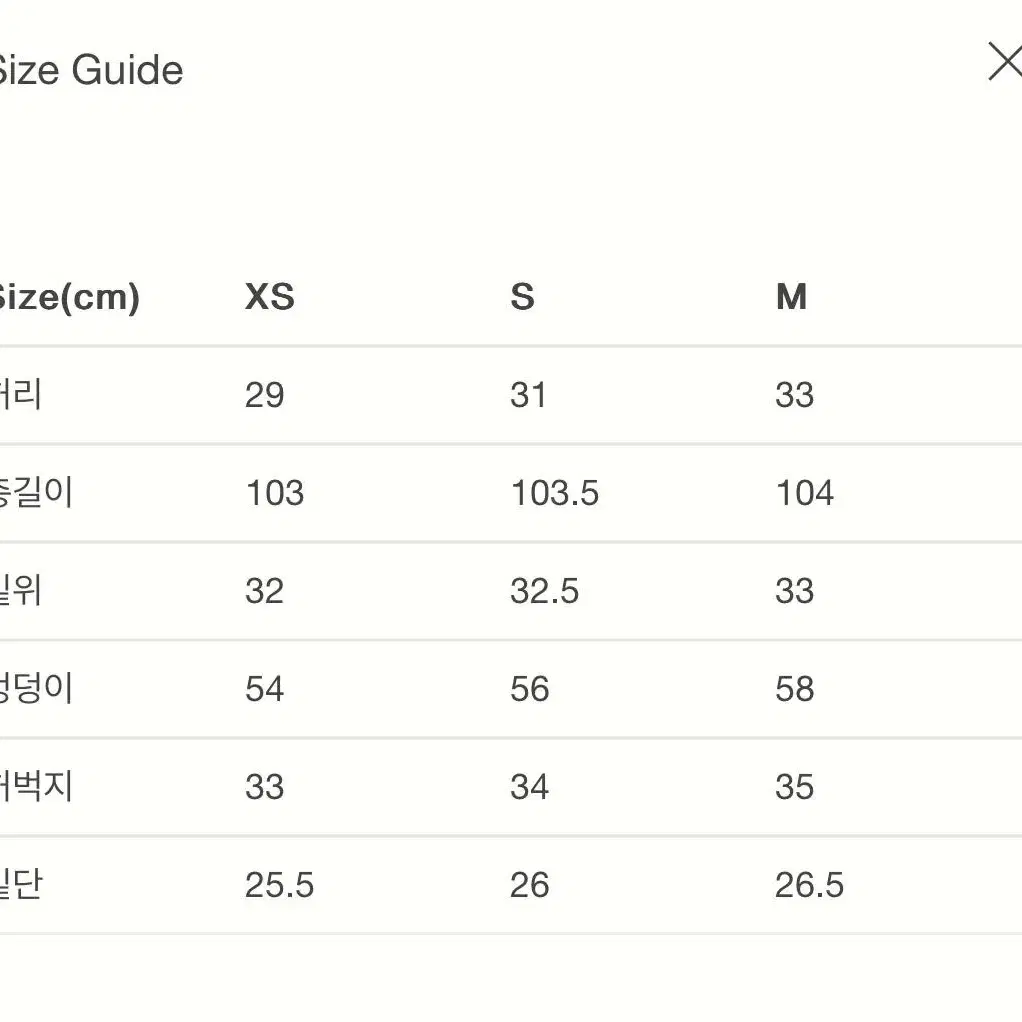
Task: Click the Size Guide title
Action: [x=90, y=70]
